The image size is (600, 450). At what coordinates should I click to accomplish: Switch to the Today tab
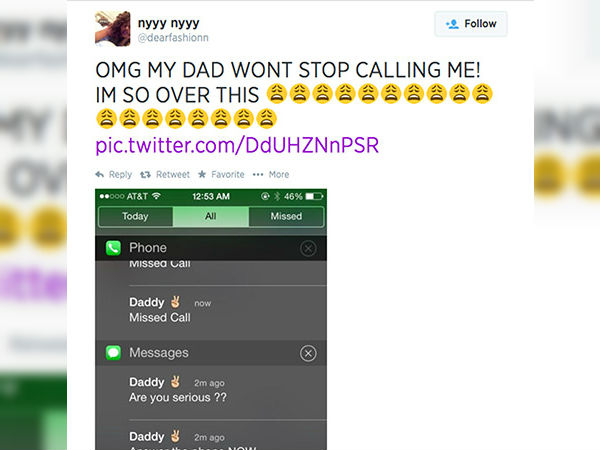click(x=135, y=217)
